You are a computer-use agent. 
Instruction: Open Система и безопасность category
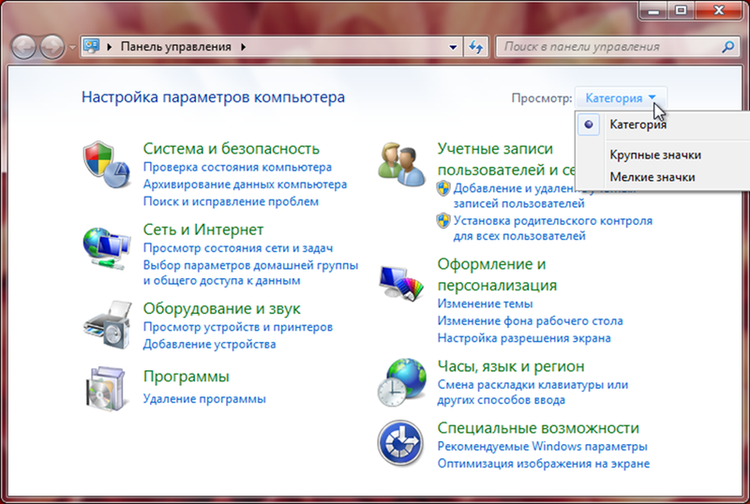[231, 149]
